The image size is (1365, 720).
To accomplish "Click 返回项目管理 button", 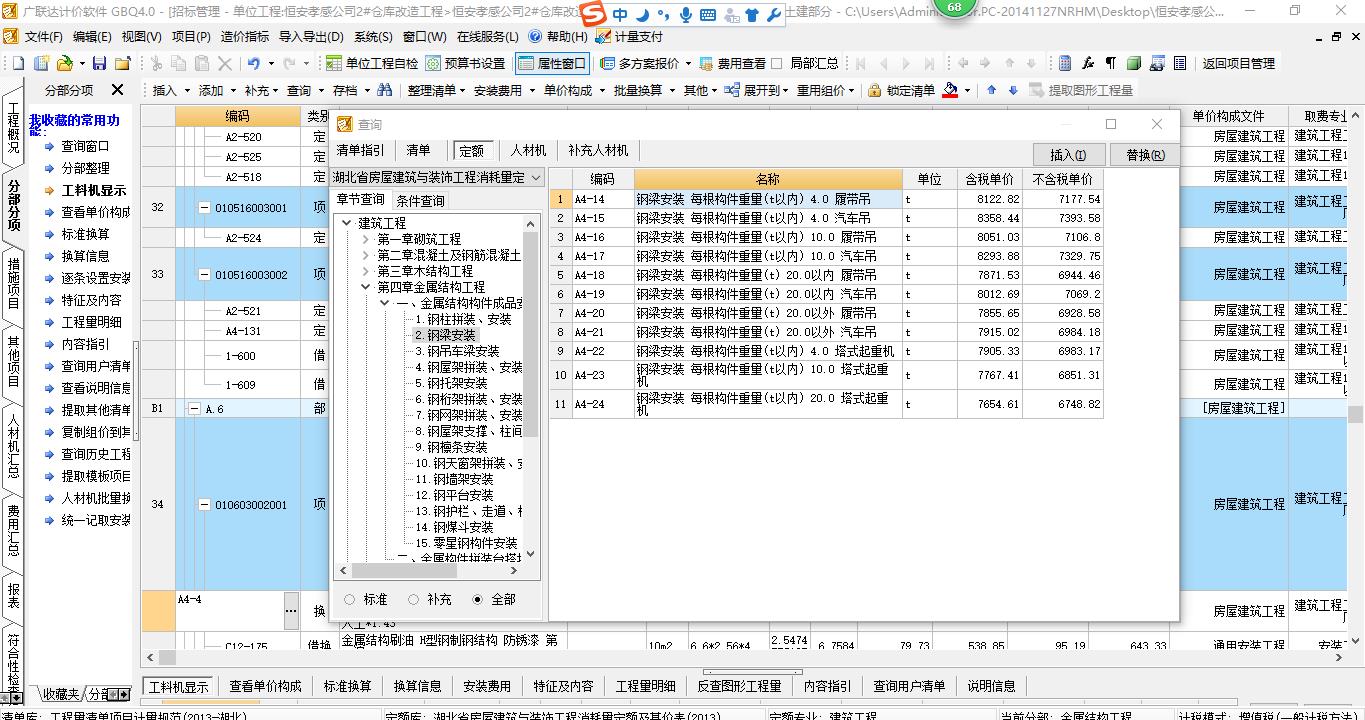I will coord(1238,63).
